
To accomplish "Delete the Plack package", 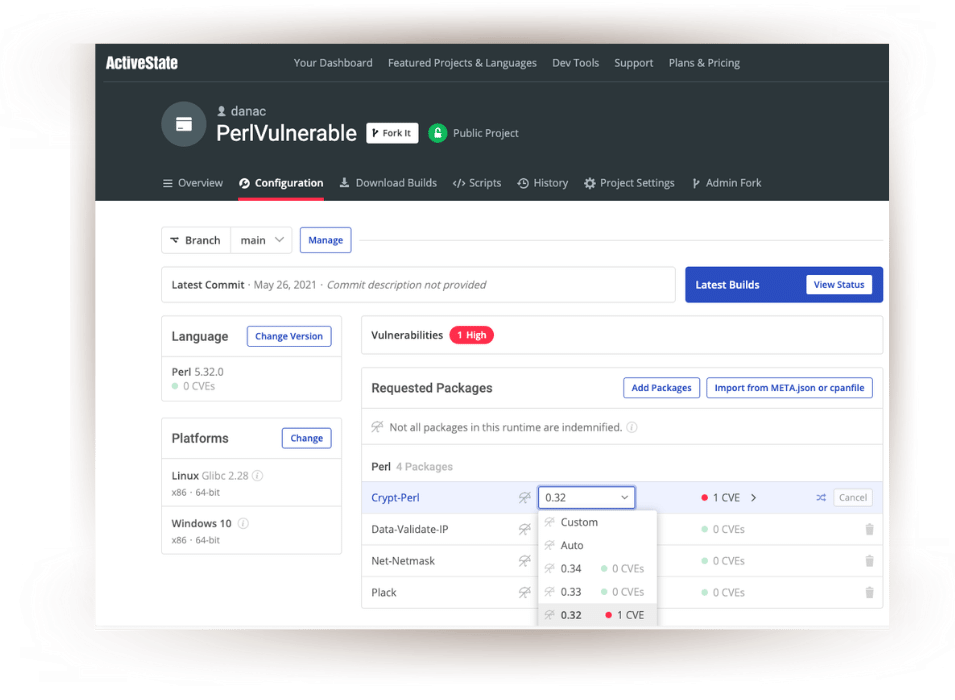I will click(869, 592).
